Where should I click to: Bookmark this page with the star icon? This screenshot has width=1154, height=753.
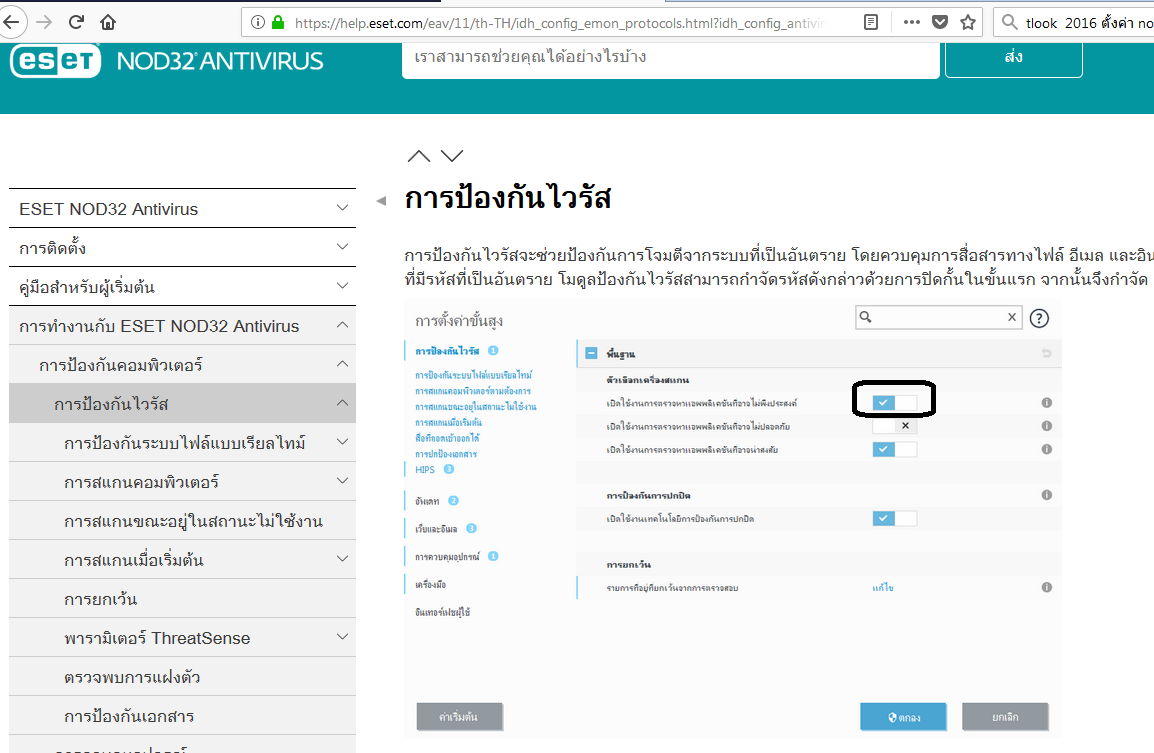tap(968, 22)
